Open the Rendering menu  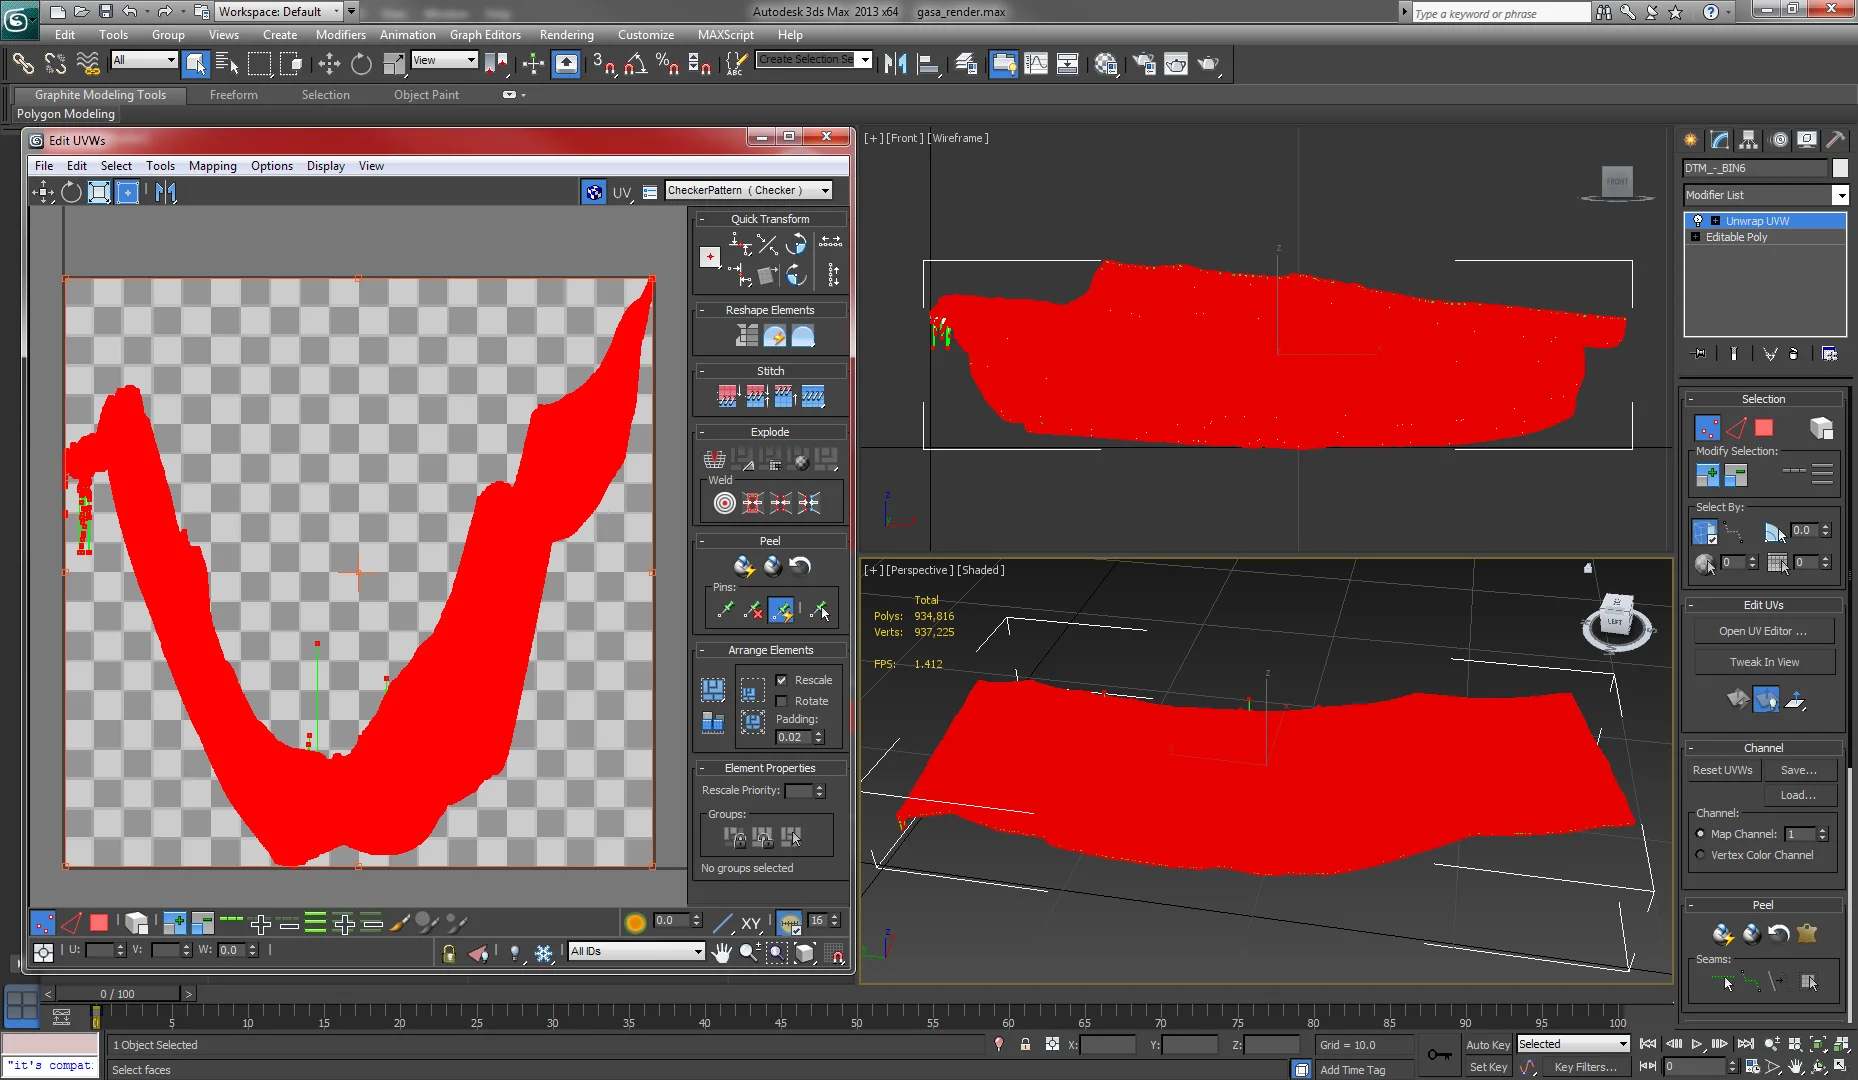567,34
